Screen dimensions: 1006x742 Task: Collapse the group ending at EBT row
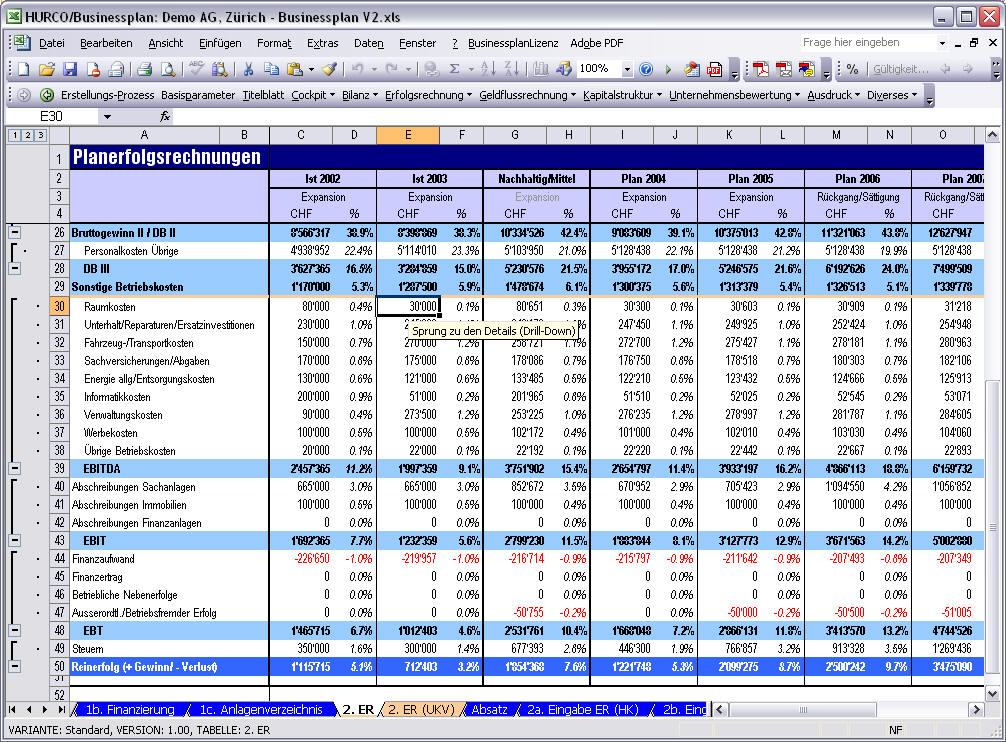click(14, 630)
